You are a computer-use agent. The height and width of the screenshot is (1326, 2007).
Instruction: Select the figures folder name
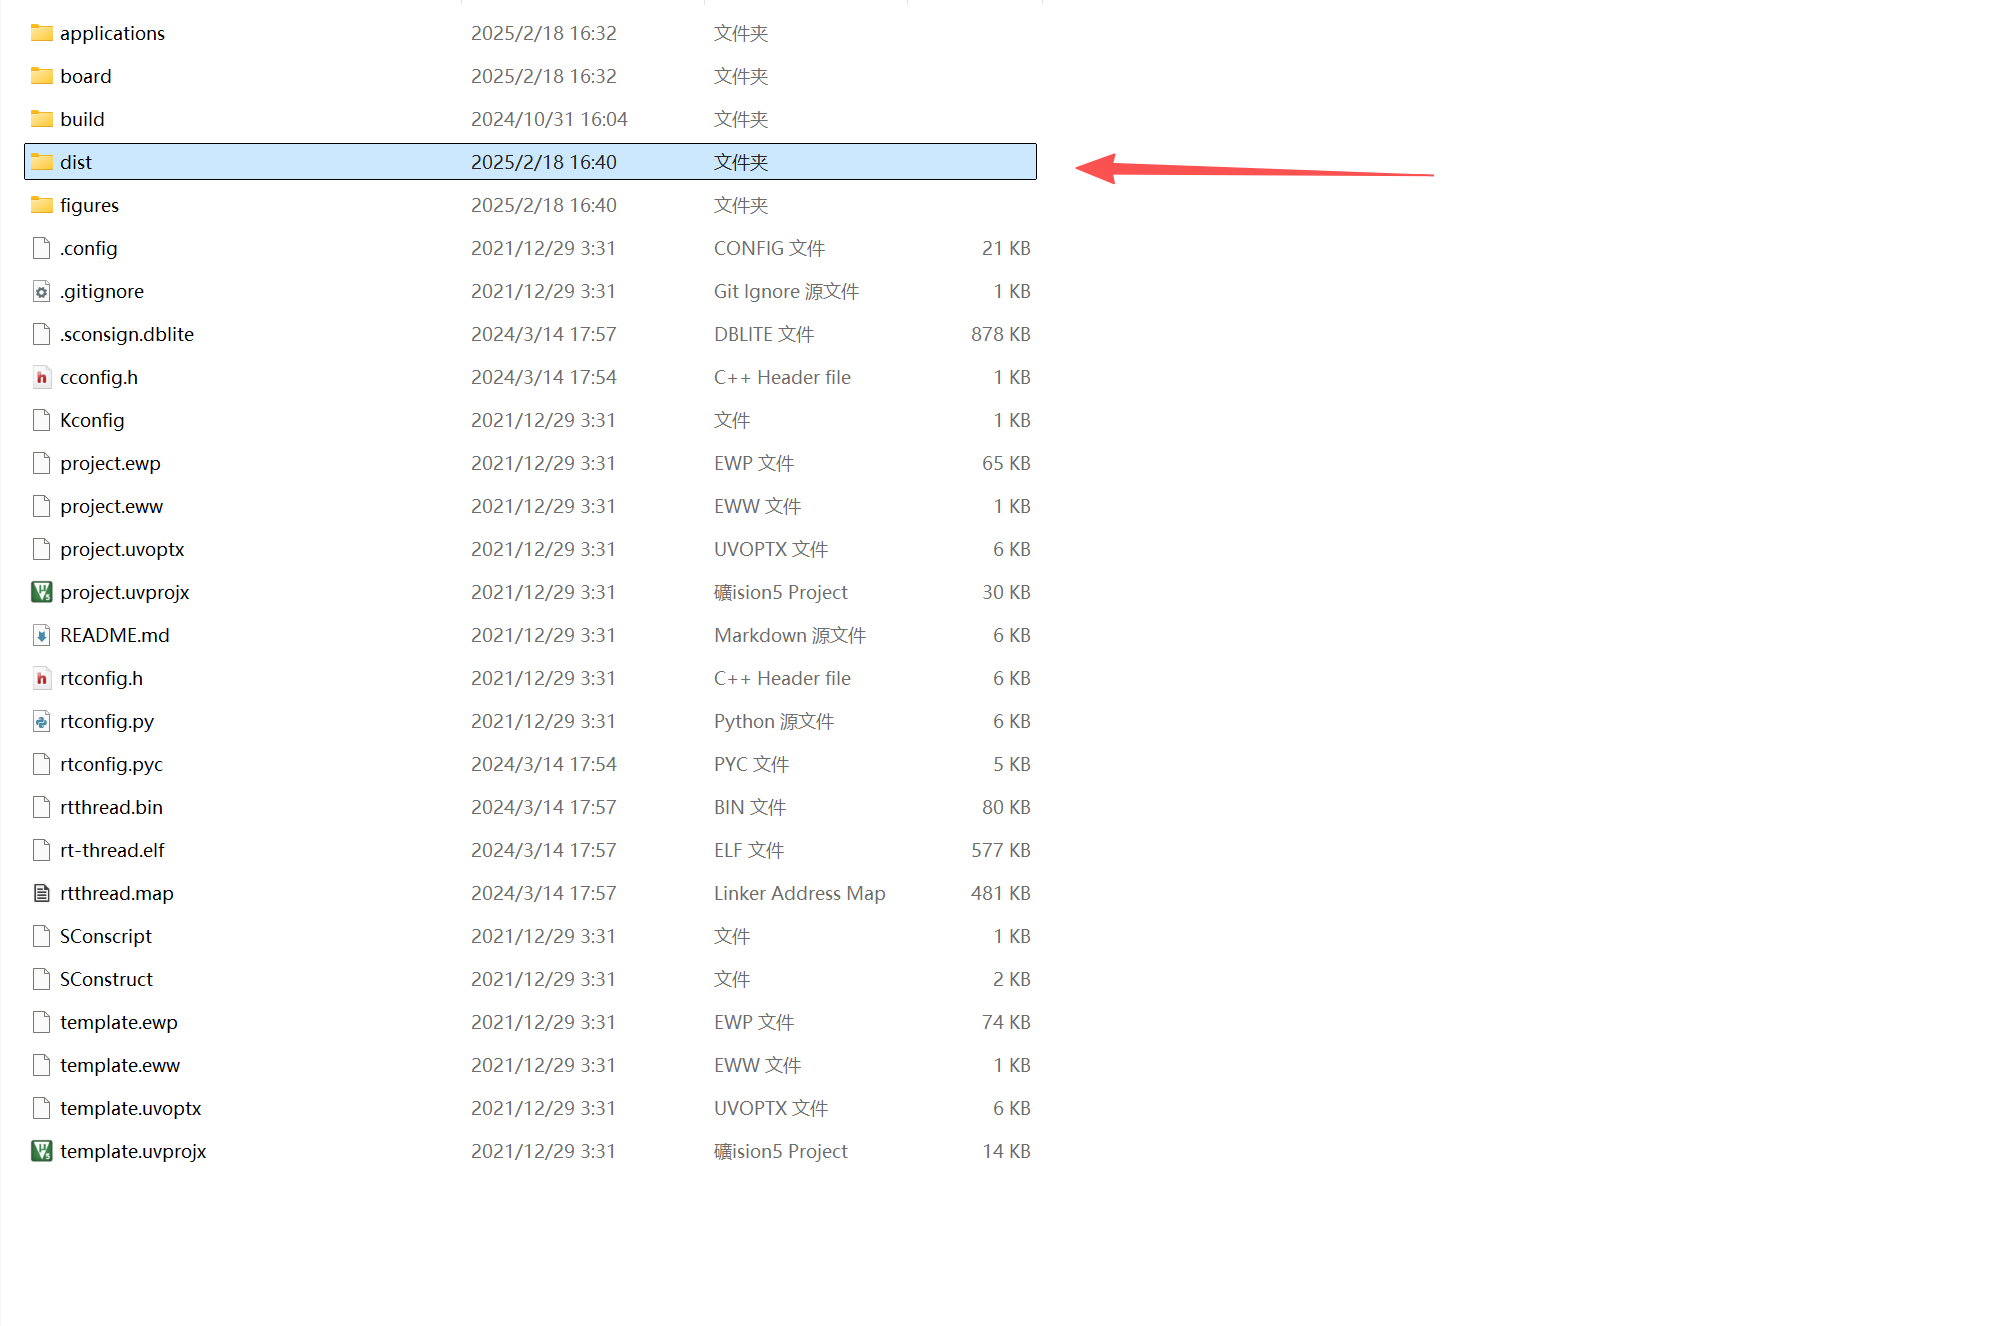(89, 205)
